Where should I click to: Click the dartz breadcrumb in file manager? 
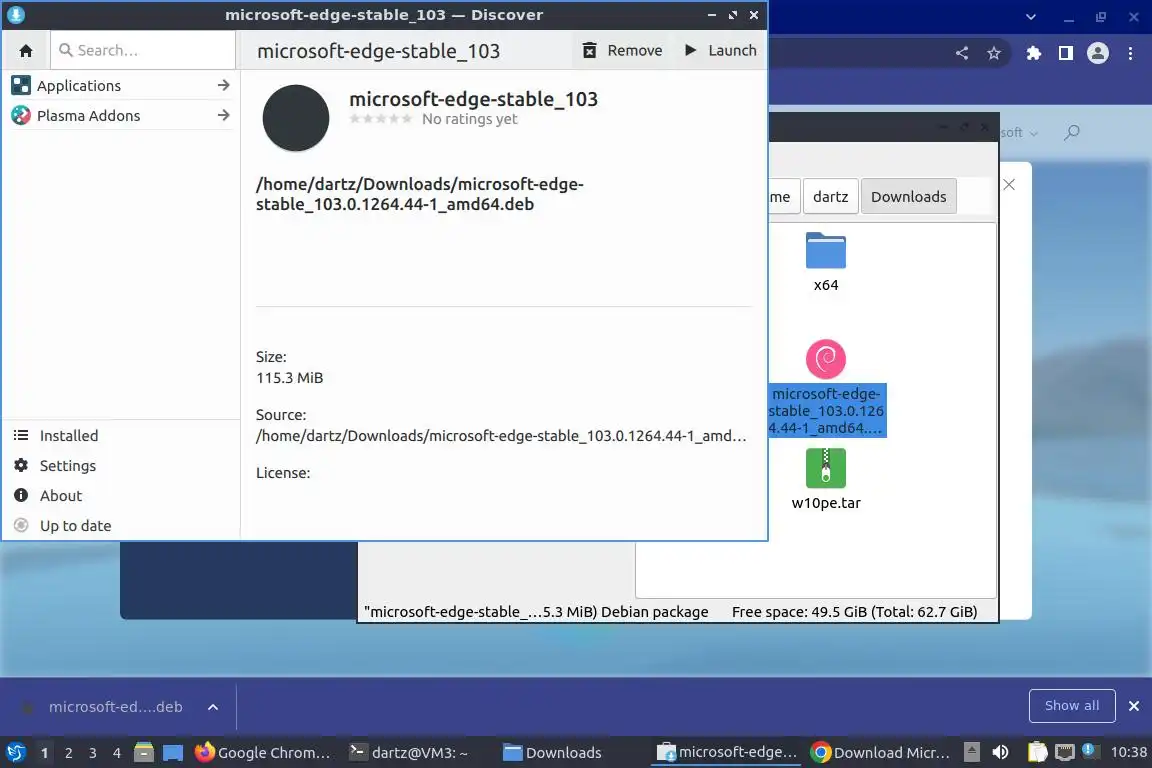pos(830,196)
